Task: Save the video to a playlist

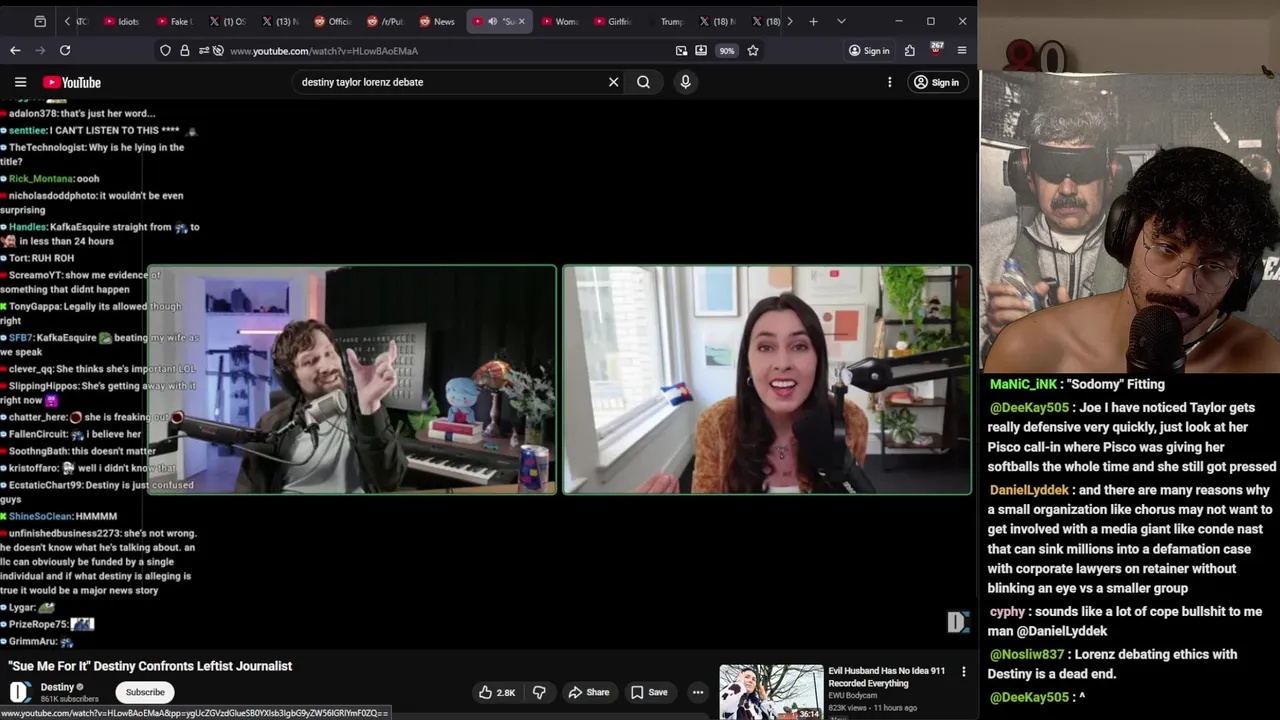Action: point(649,692)
